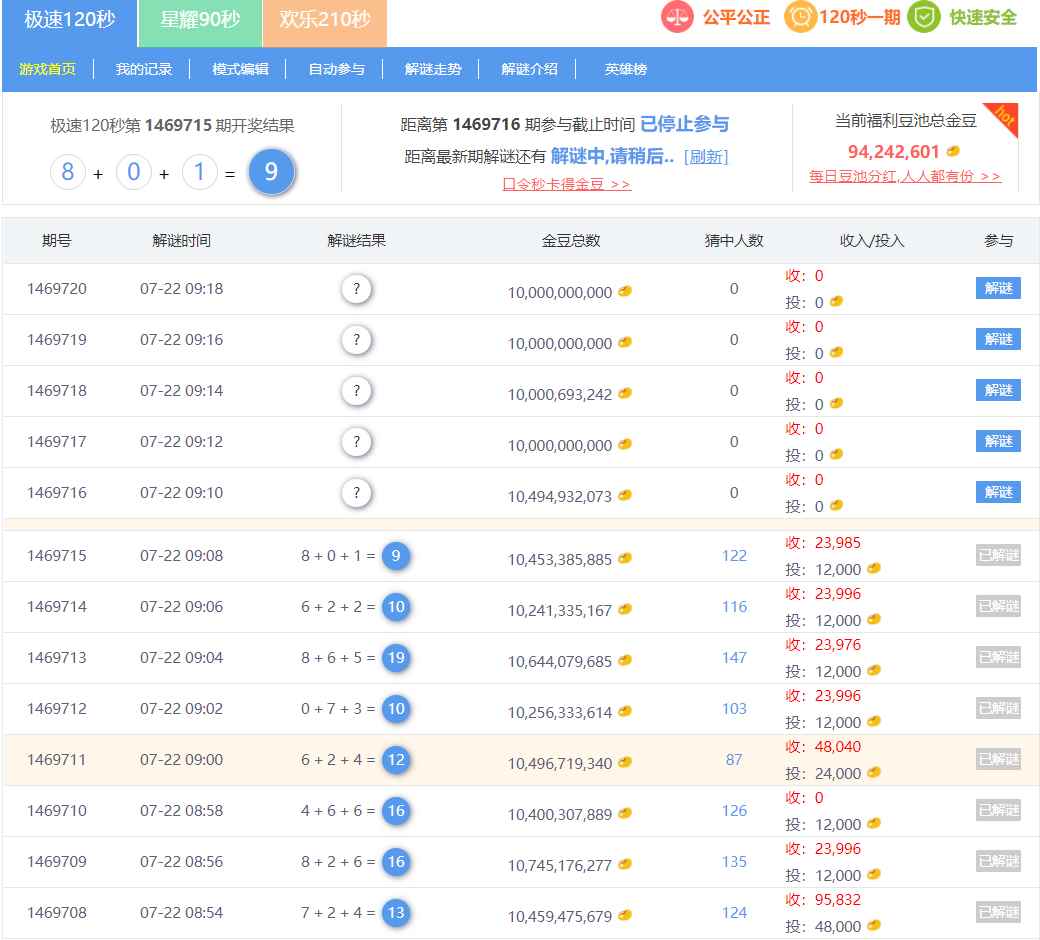The width and height of the screenshot is (1040, 940).
Task: Click the question mark result of period 1469718
Action: pos(356,391)
